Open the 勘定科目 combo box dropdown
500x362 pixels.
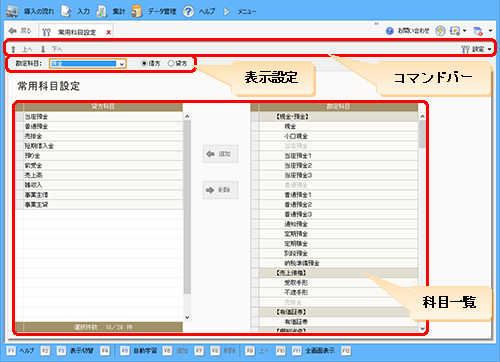[x=122, y=64]
